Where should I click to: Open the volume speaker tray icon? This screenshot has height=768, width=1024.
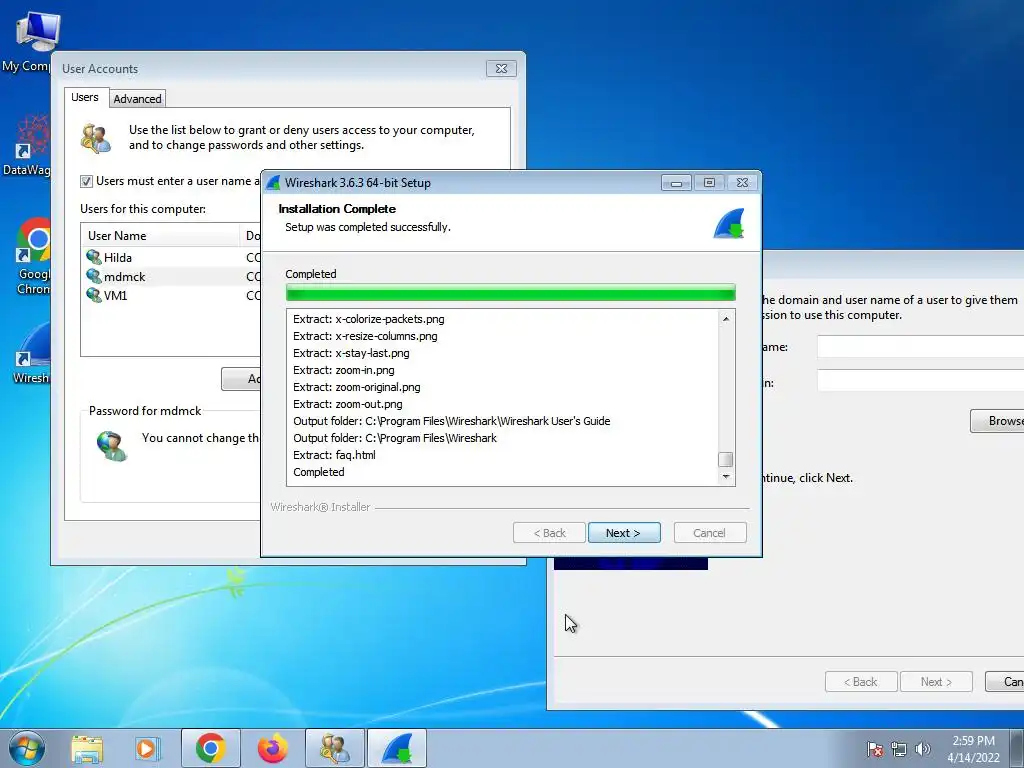click(x=923, y=749)
